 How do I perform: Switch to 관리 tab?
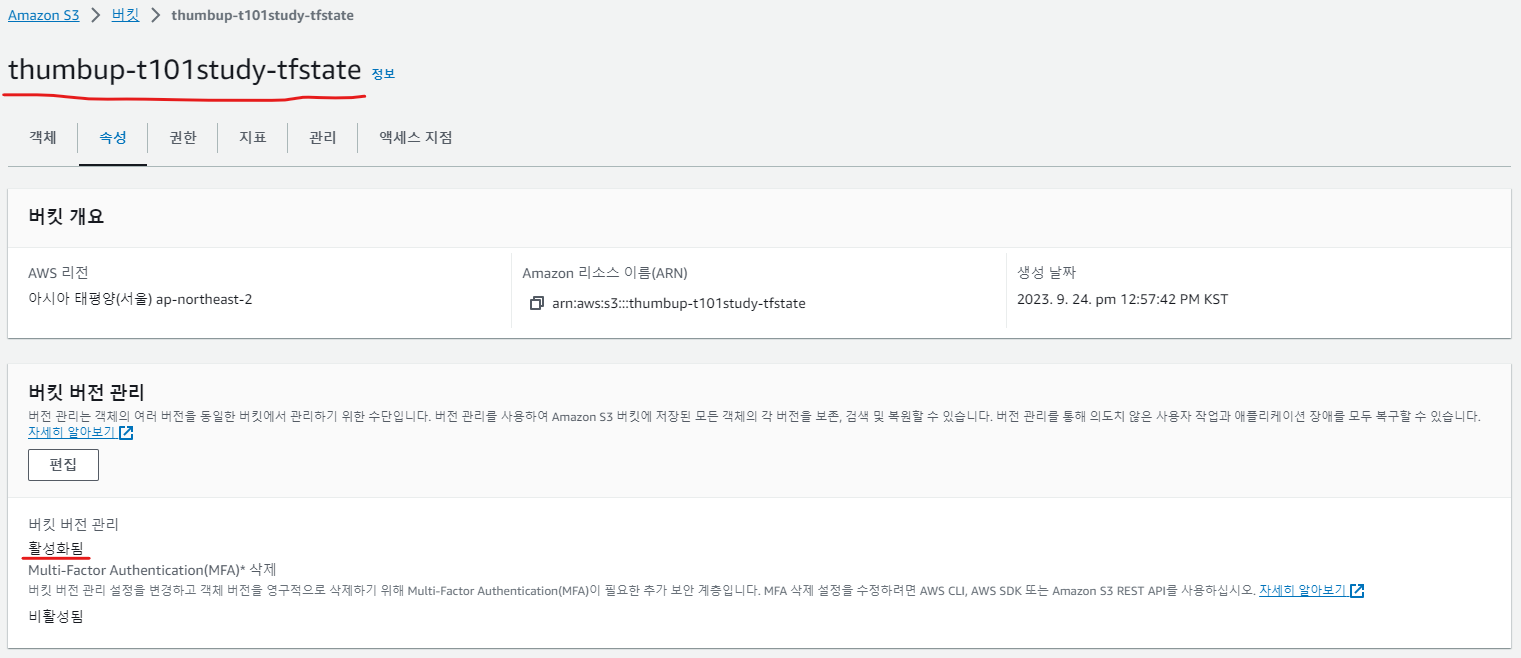[323, 138]
